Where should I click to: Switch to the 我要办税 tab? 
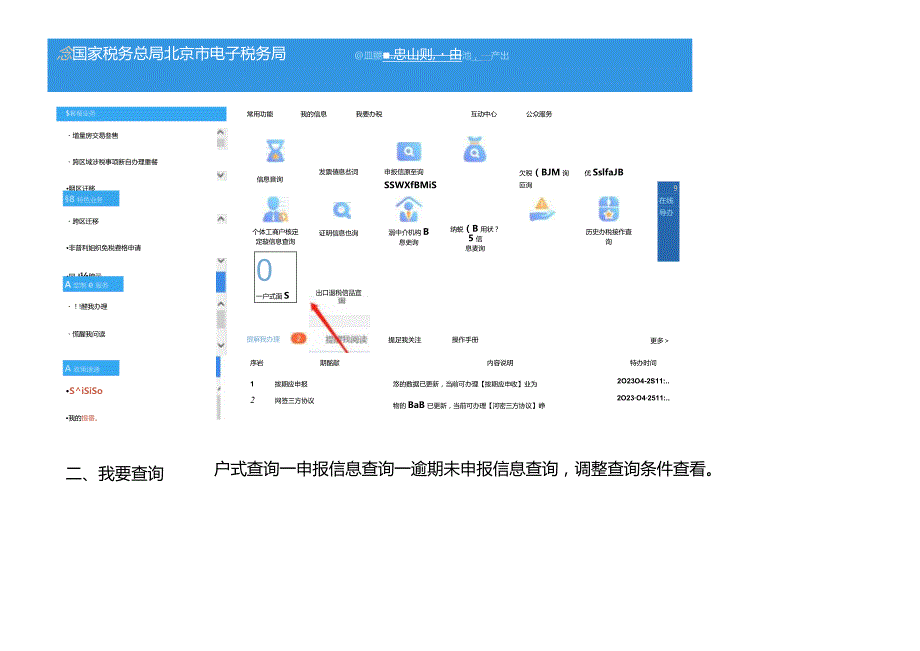coord(368,114)
